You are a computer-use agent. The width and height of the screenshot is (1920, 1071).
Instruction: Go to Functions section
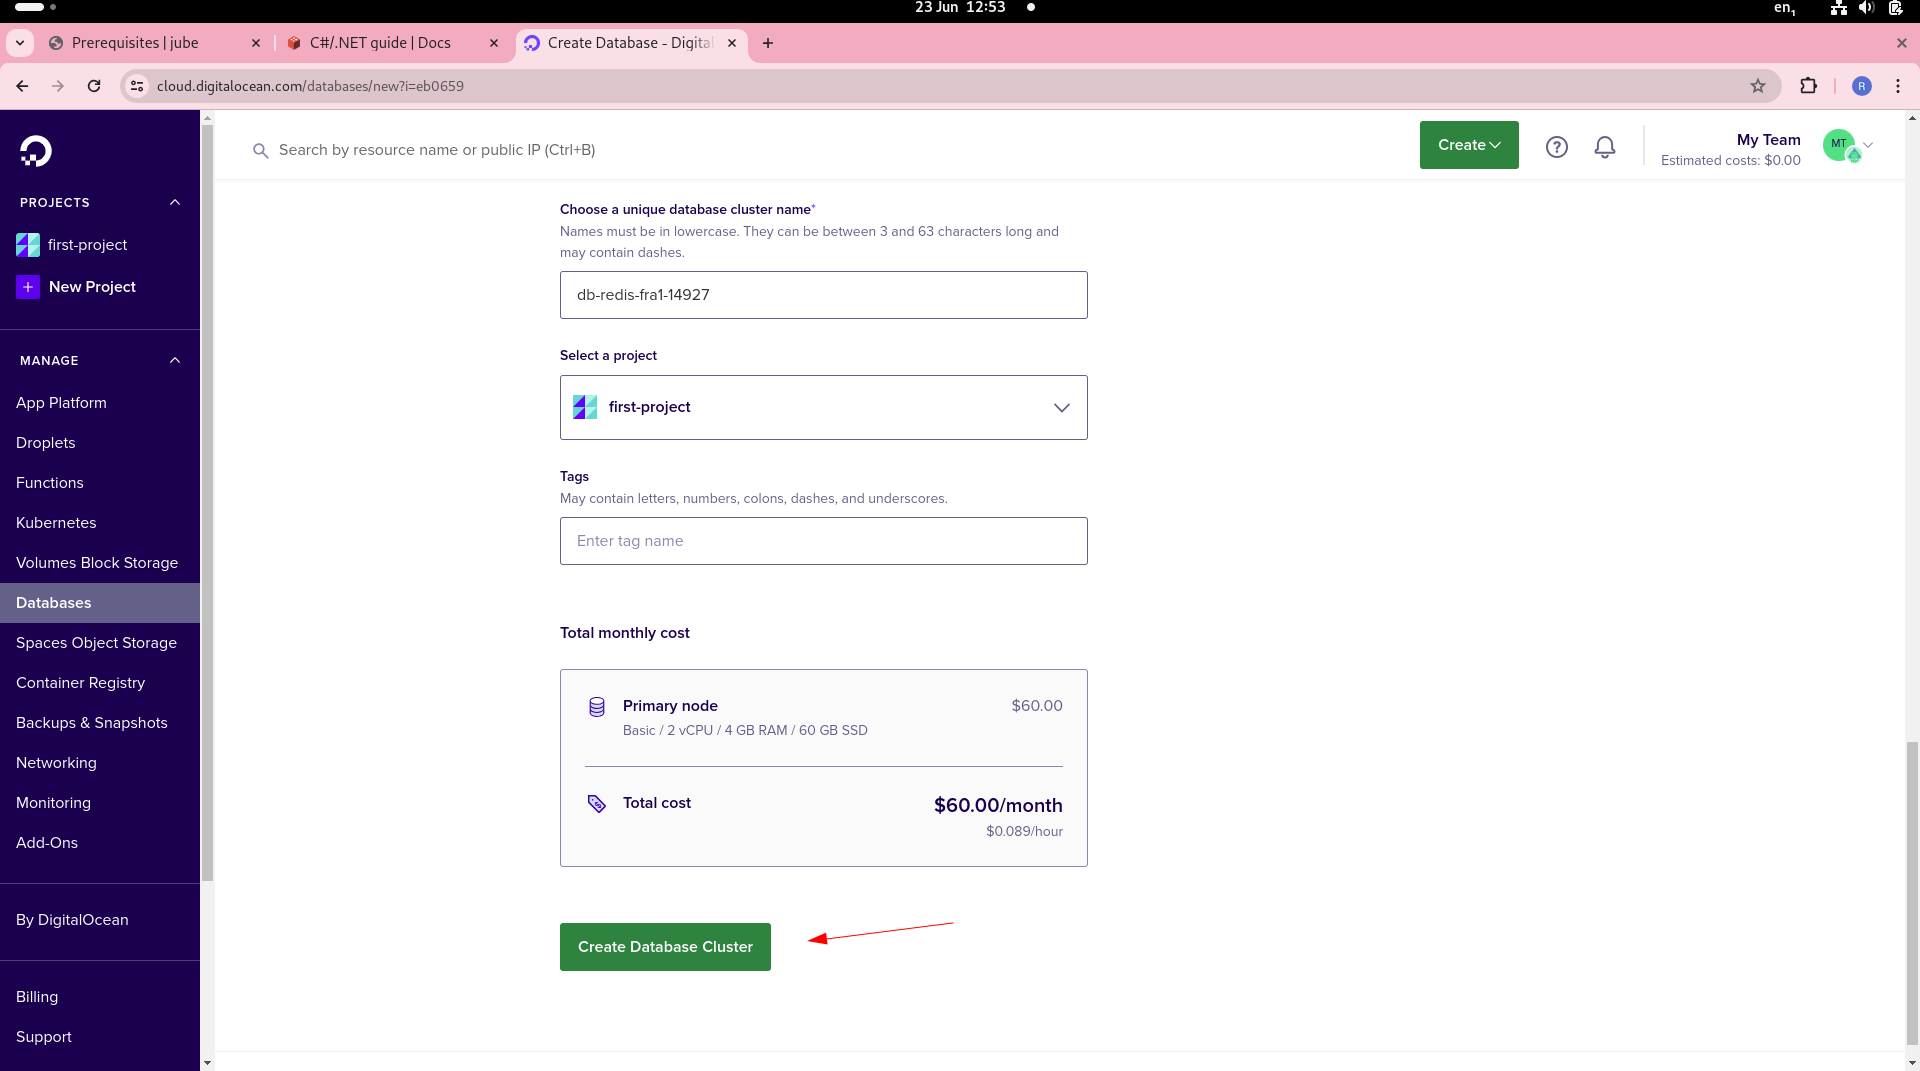pyautogui.click(x=50, y=483)
